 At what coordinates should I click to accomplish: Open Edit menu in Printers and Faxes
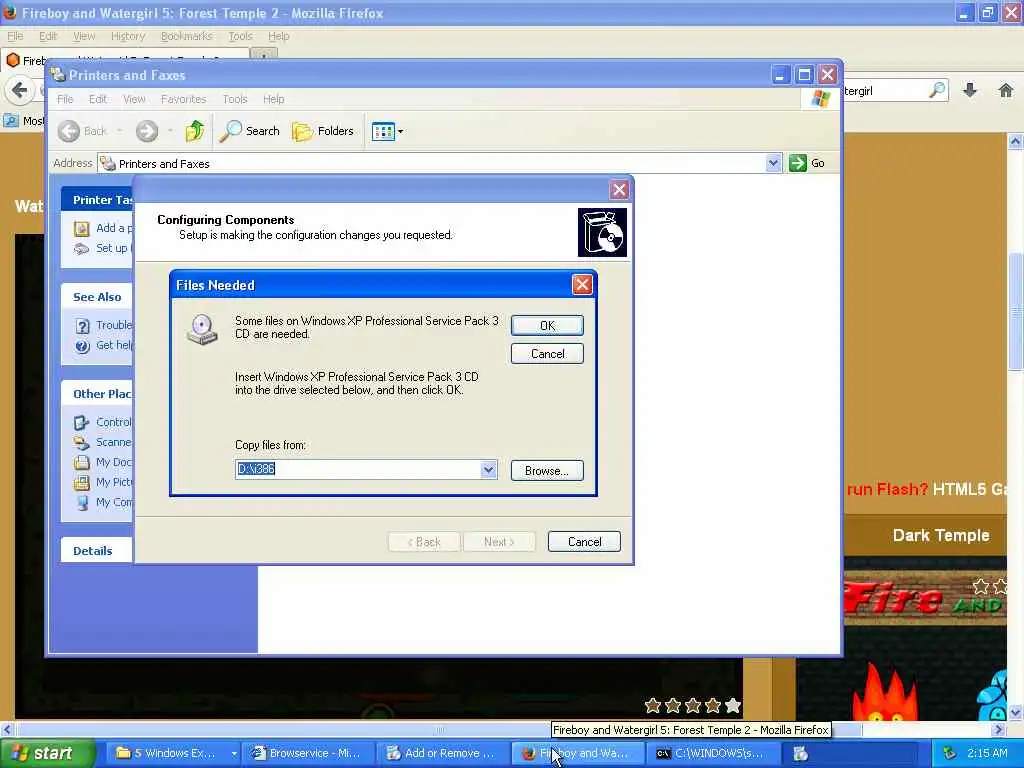point(97,99)
